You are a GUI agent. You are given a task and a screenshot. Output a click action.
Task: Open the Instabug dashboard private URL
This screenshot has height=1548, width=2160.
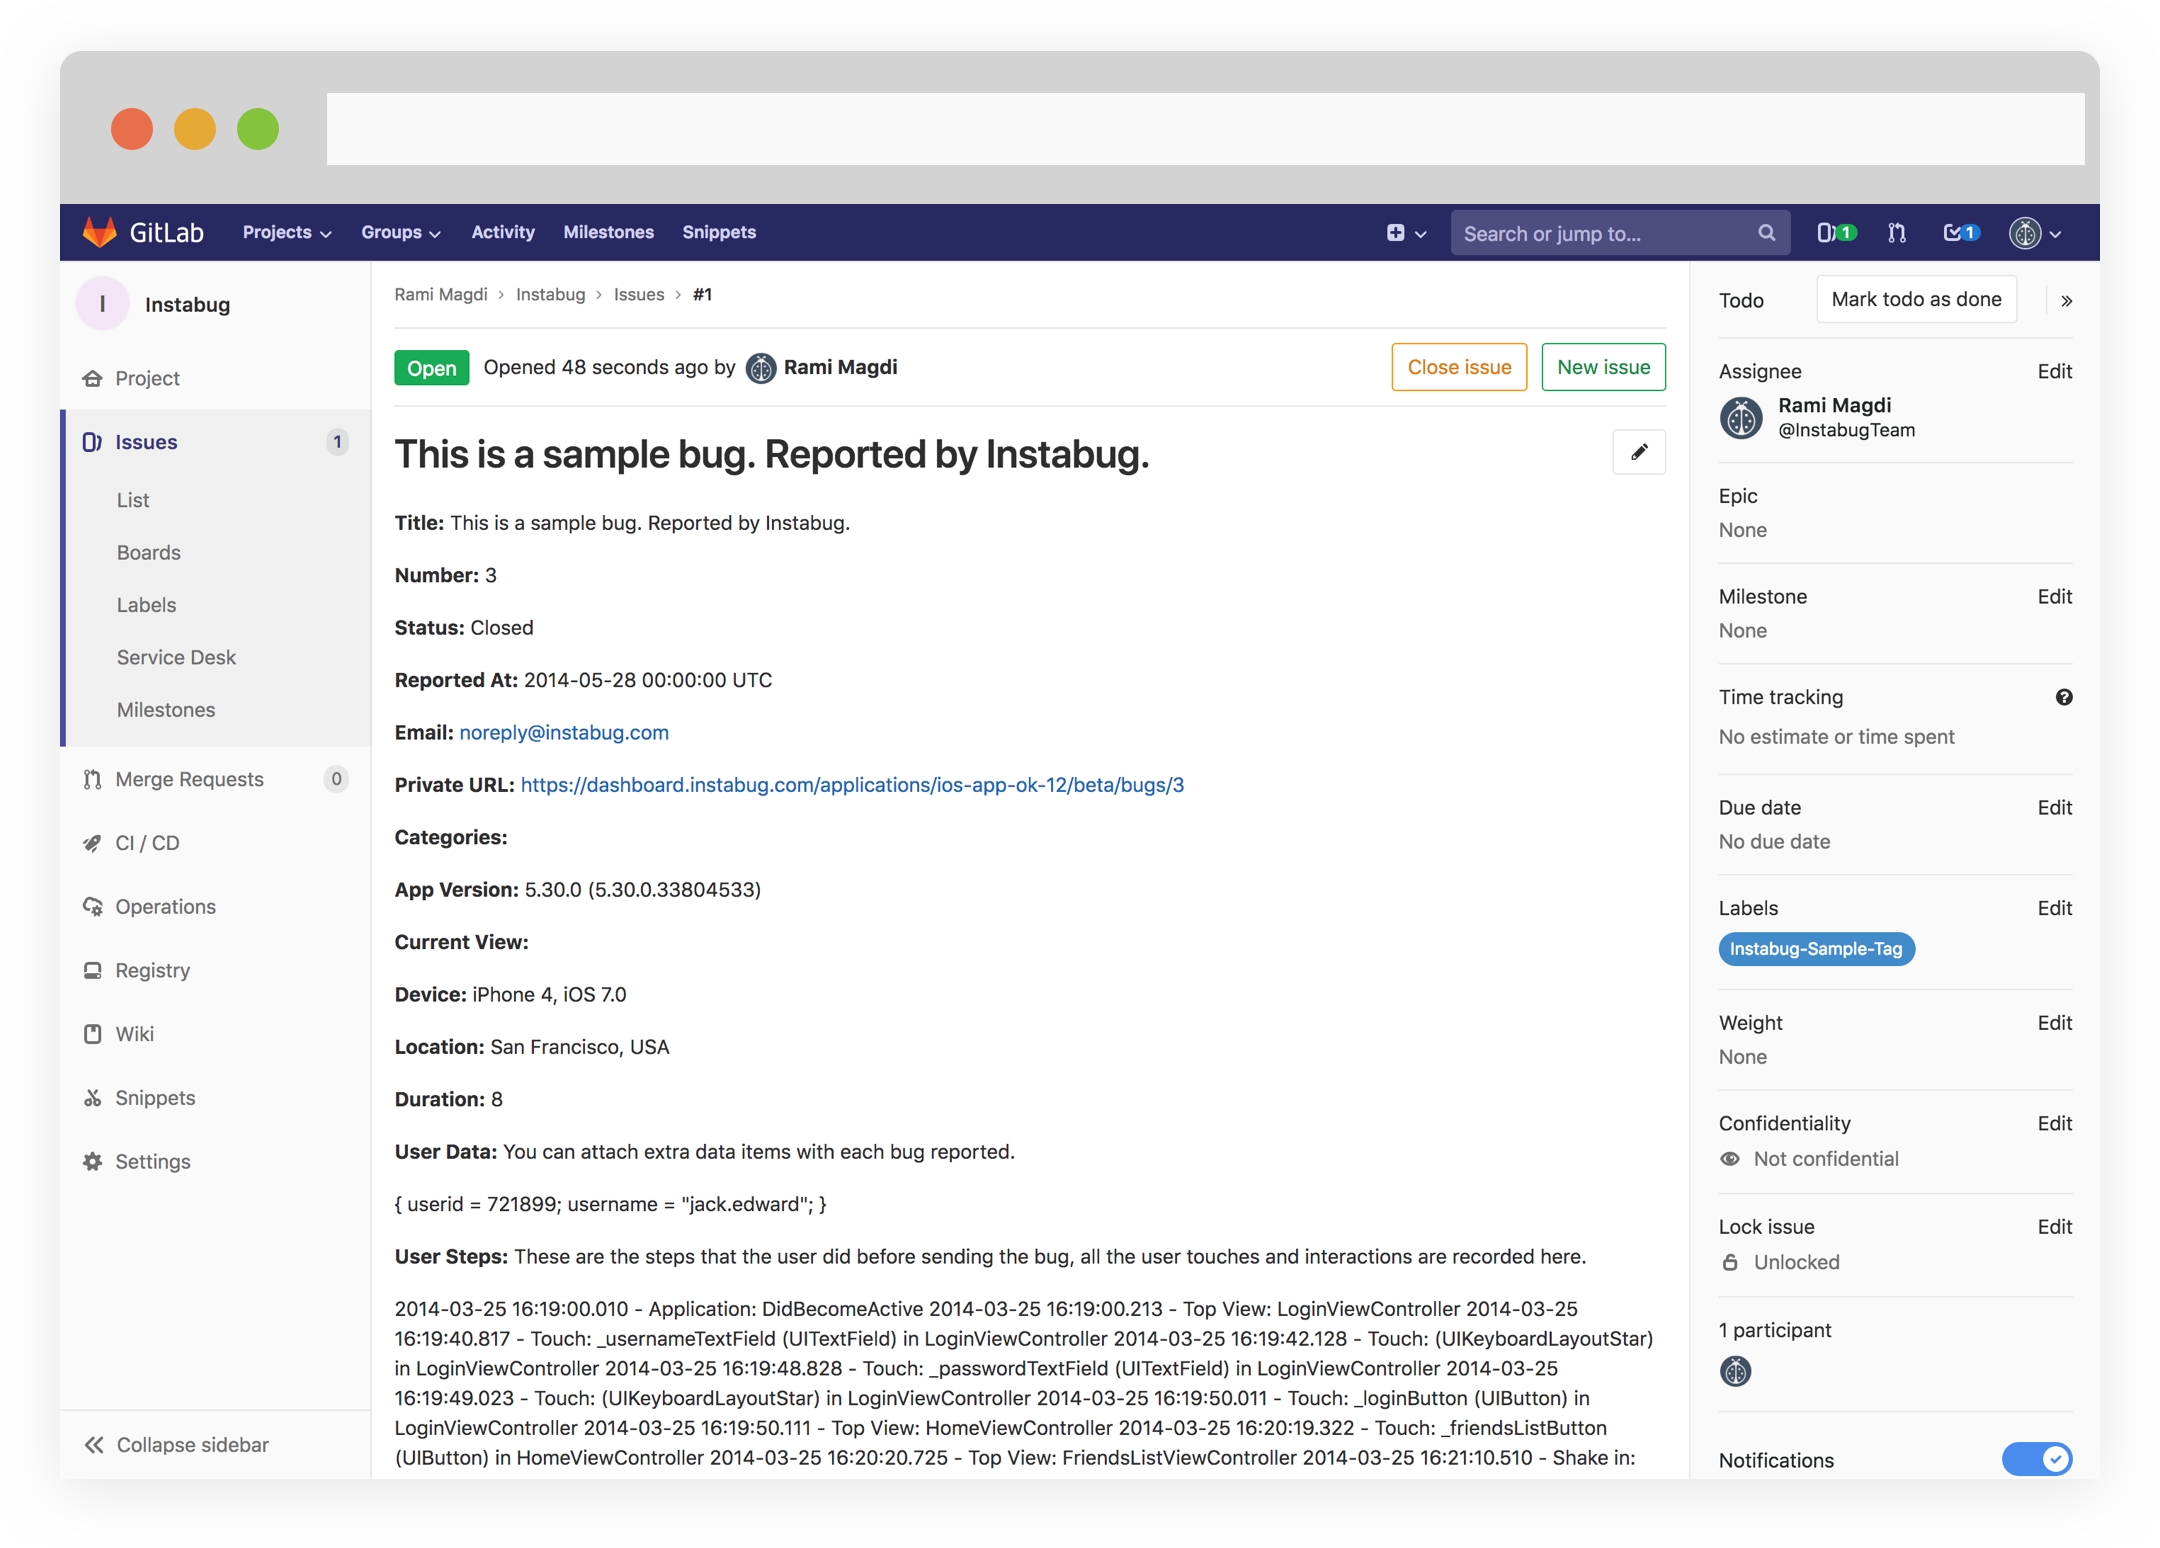(852, 785)
